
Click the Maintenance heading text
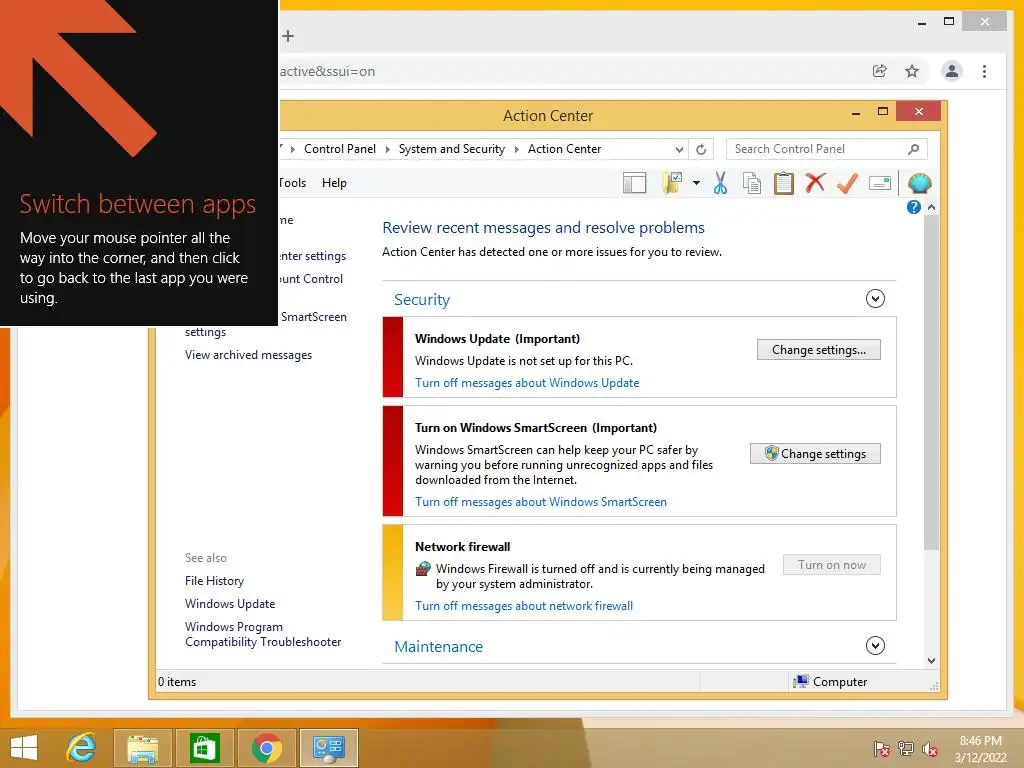(x=438, y=647)
